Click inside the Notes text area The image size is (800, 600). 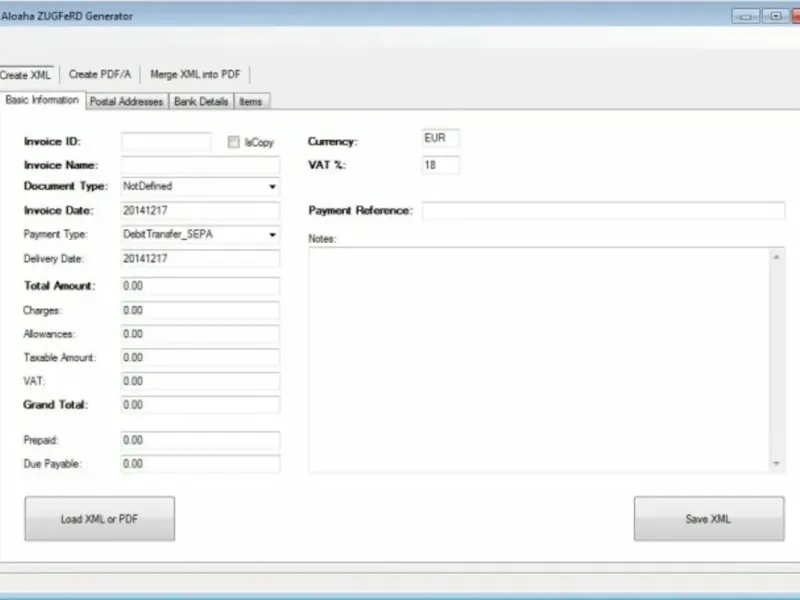click(539, 360)
